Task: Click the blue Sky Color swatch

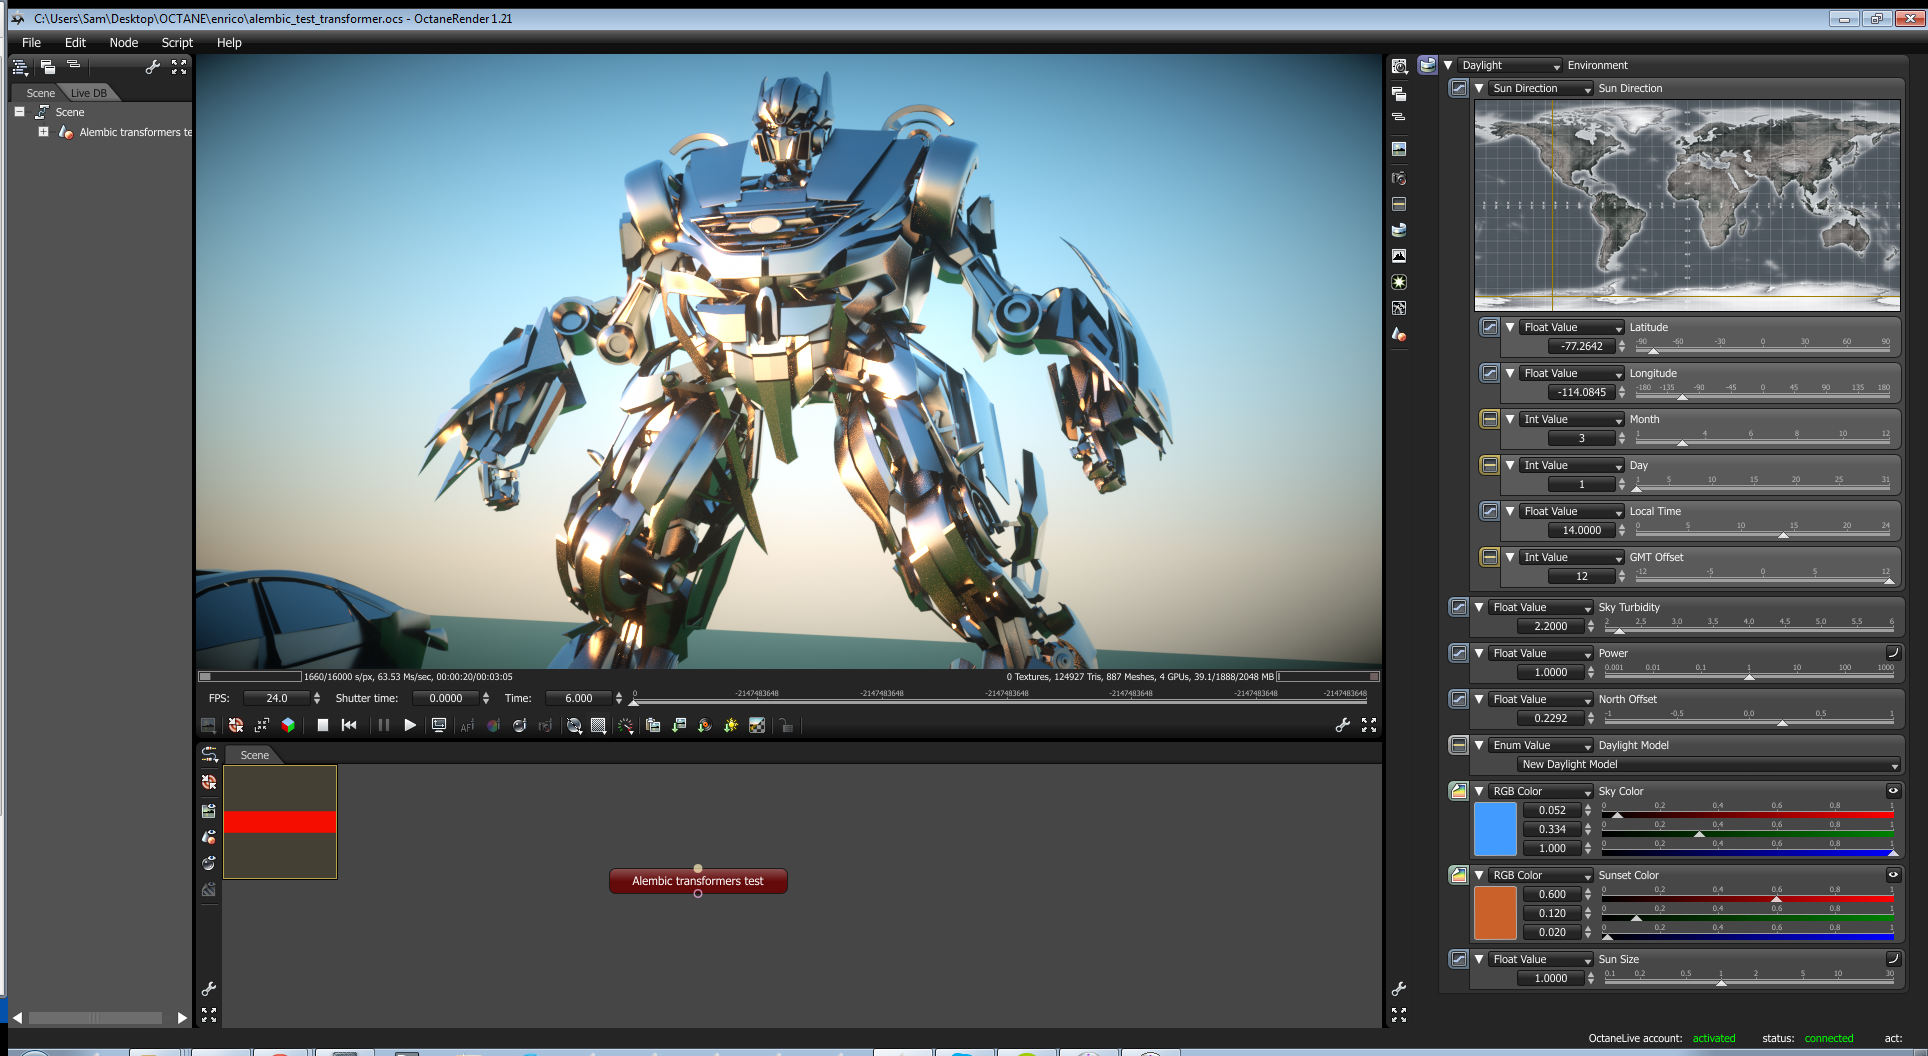Action: (x=1495, y=829)
